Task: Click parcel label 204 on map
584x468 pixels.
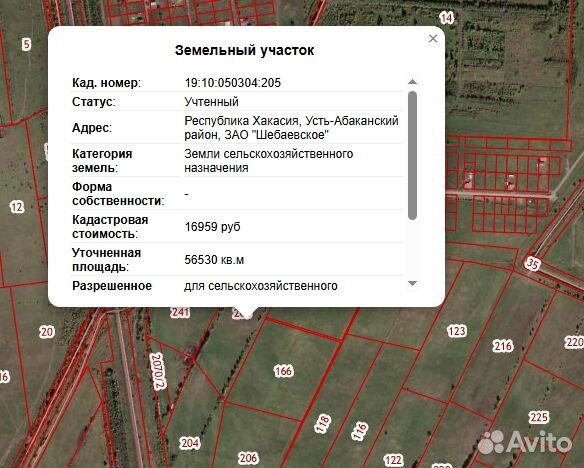Action: pyautogui.click(x=190, y=443)
